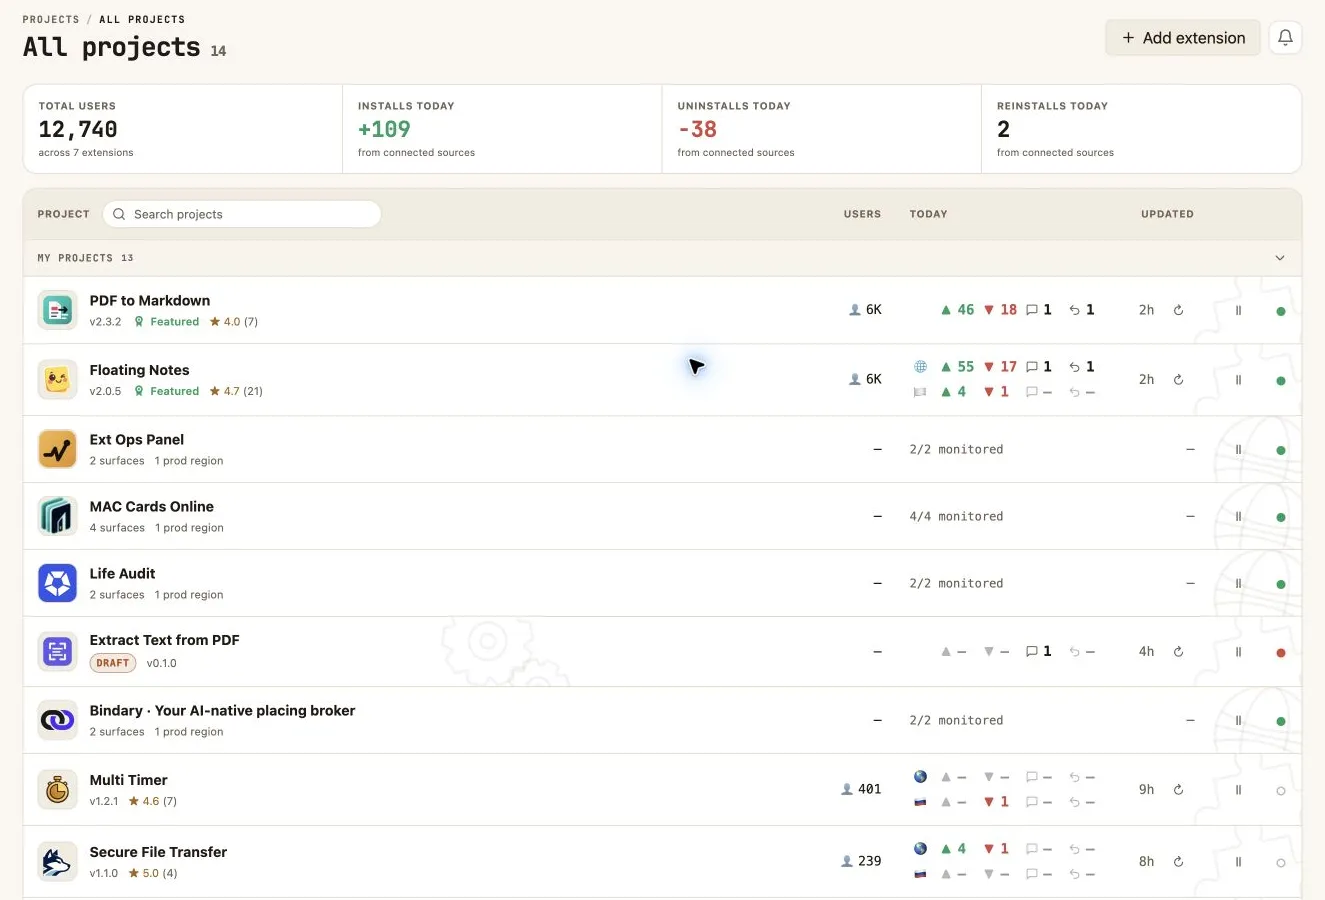1325x900 pixels.
Task: Click the DRAFT badge on Extract Text from PDF
Action: (x=113, y=663)
